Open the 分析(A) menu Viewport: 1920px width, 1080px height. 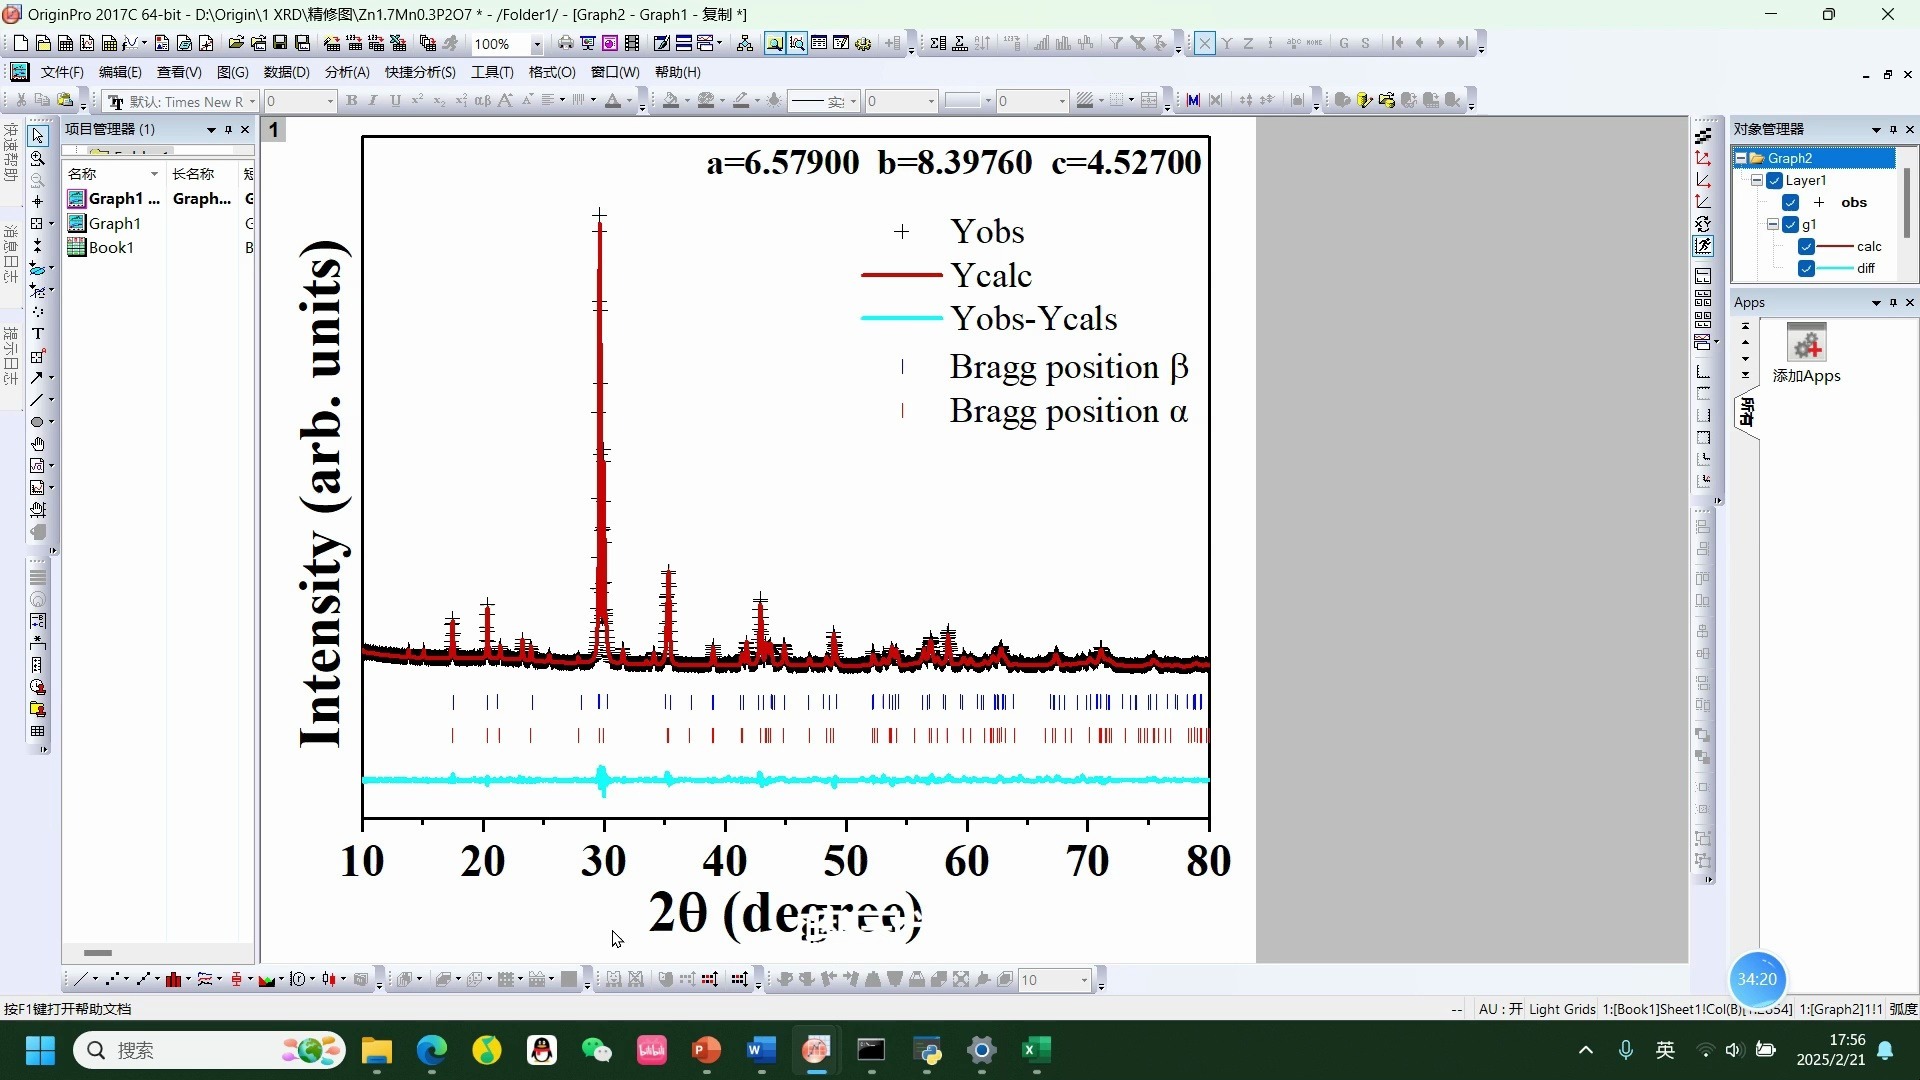point(347,72)
